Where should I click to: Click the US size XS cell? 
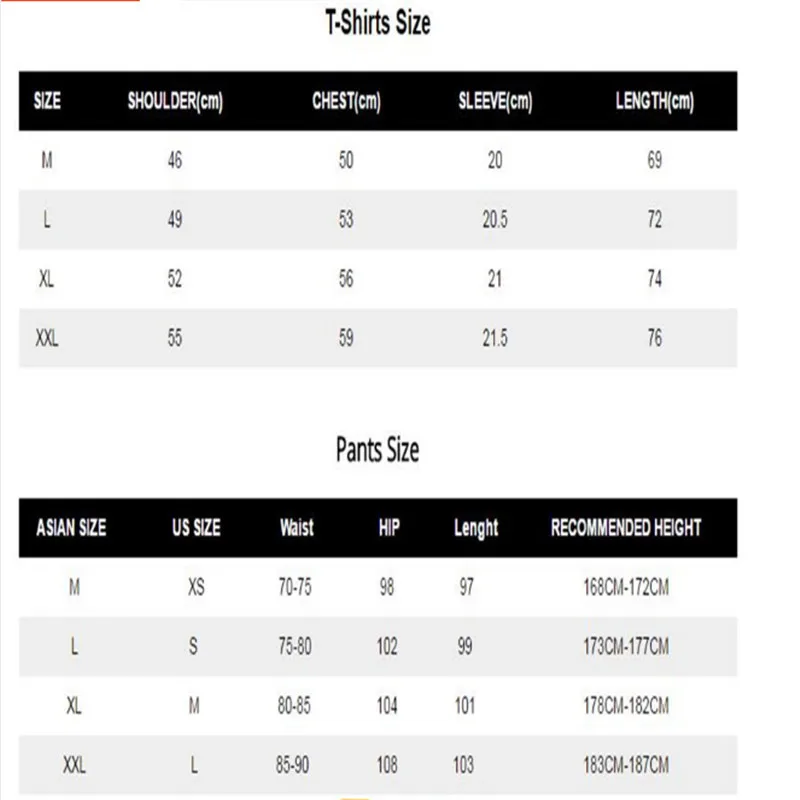click(196, 587)
